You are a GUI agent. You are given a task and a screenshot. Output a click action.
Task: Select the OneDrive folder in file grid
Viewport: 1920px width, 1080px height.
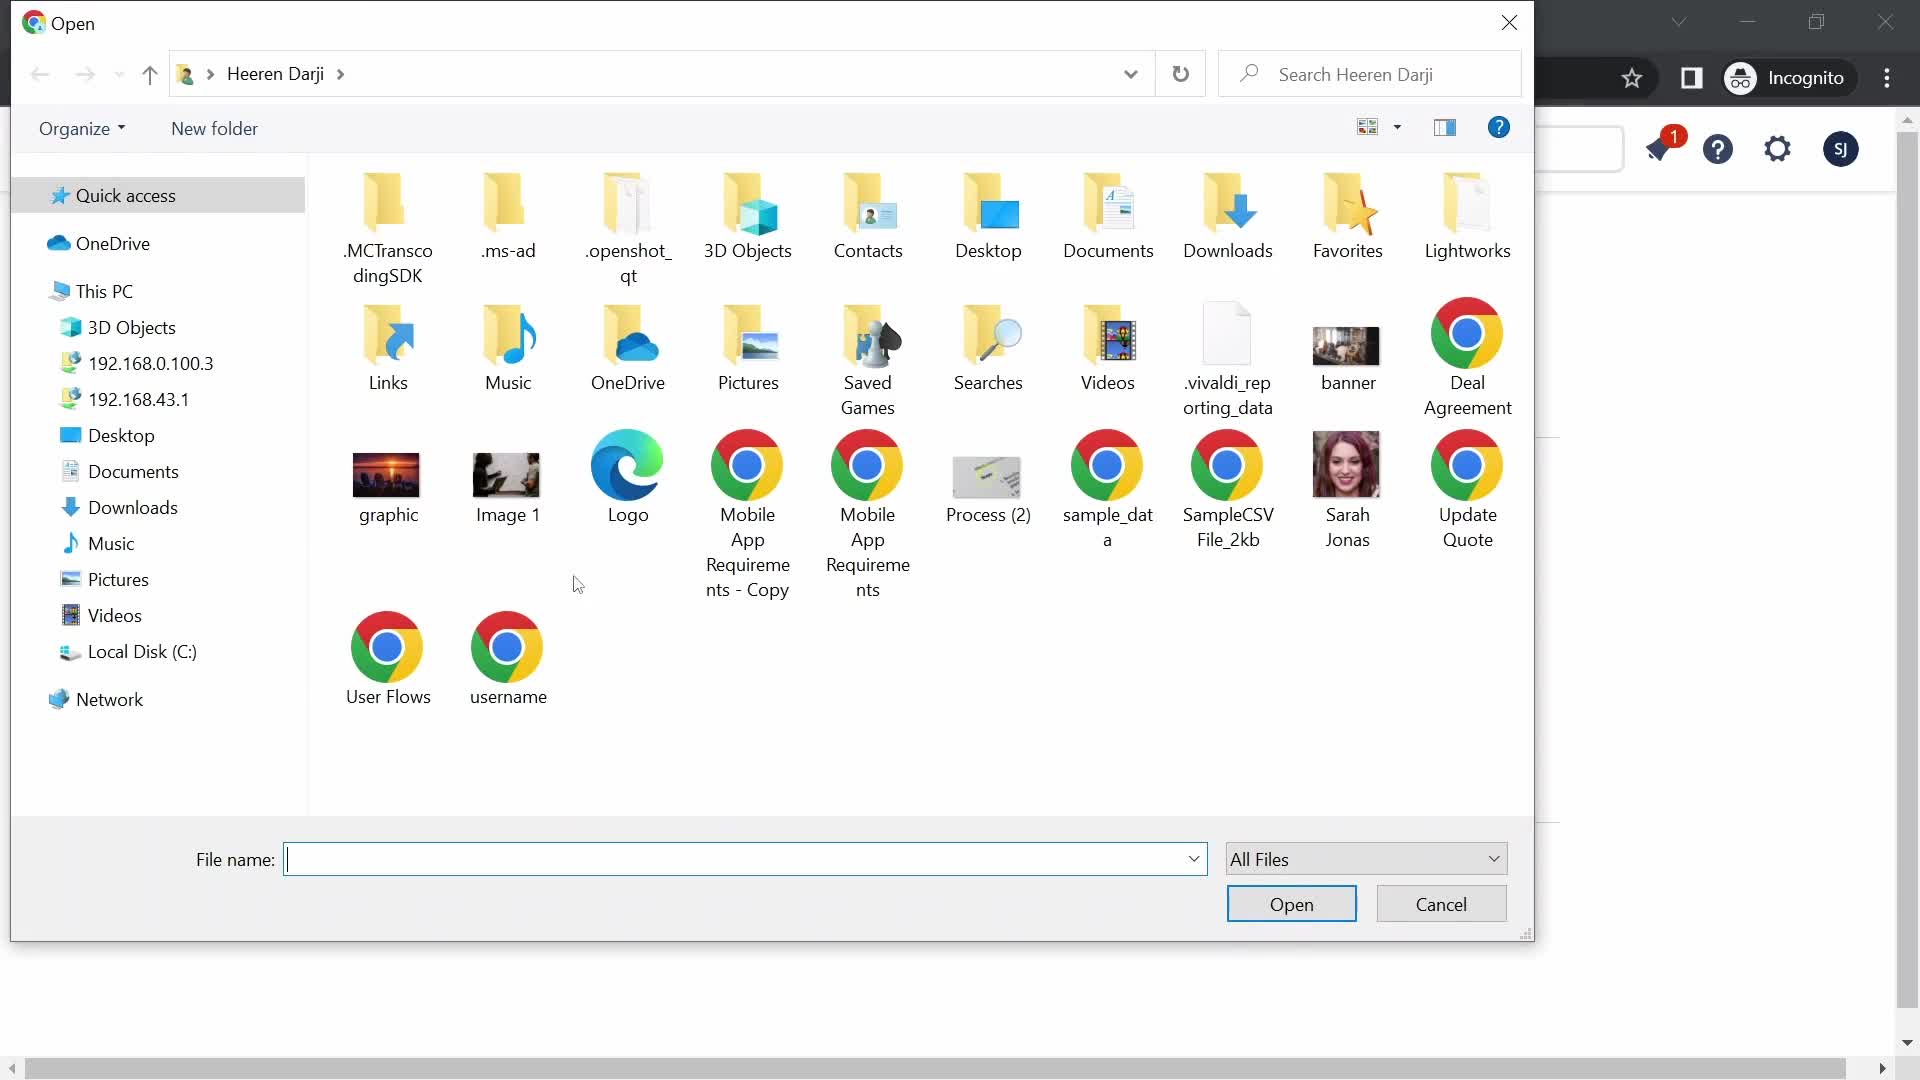coord(628,348)
